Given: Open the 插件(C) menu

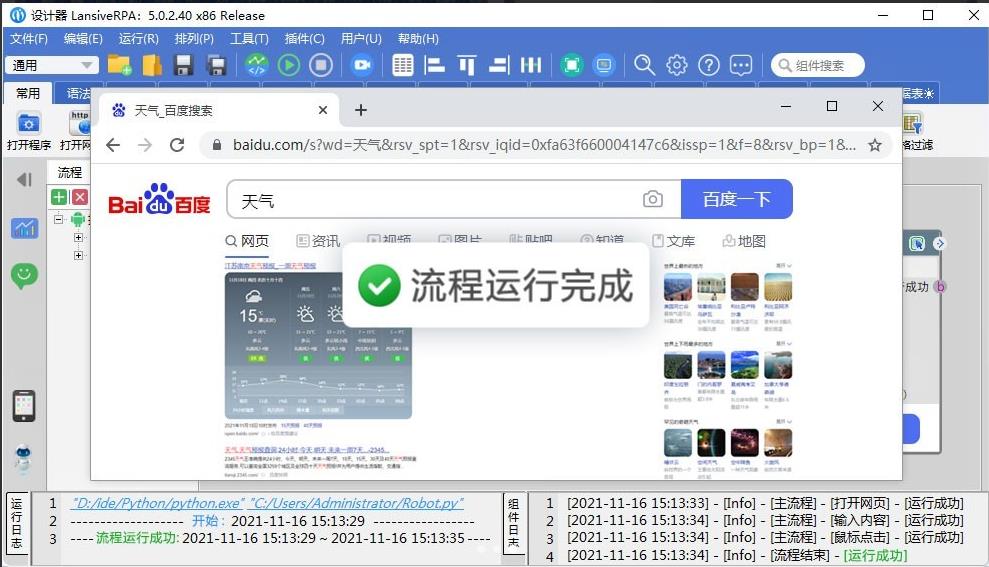Looking at the screenshot, I should pos(305,38).
